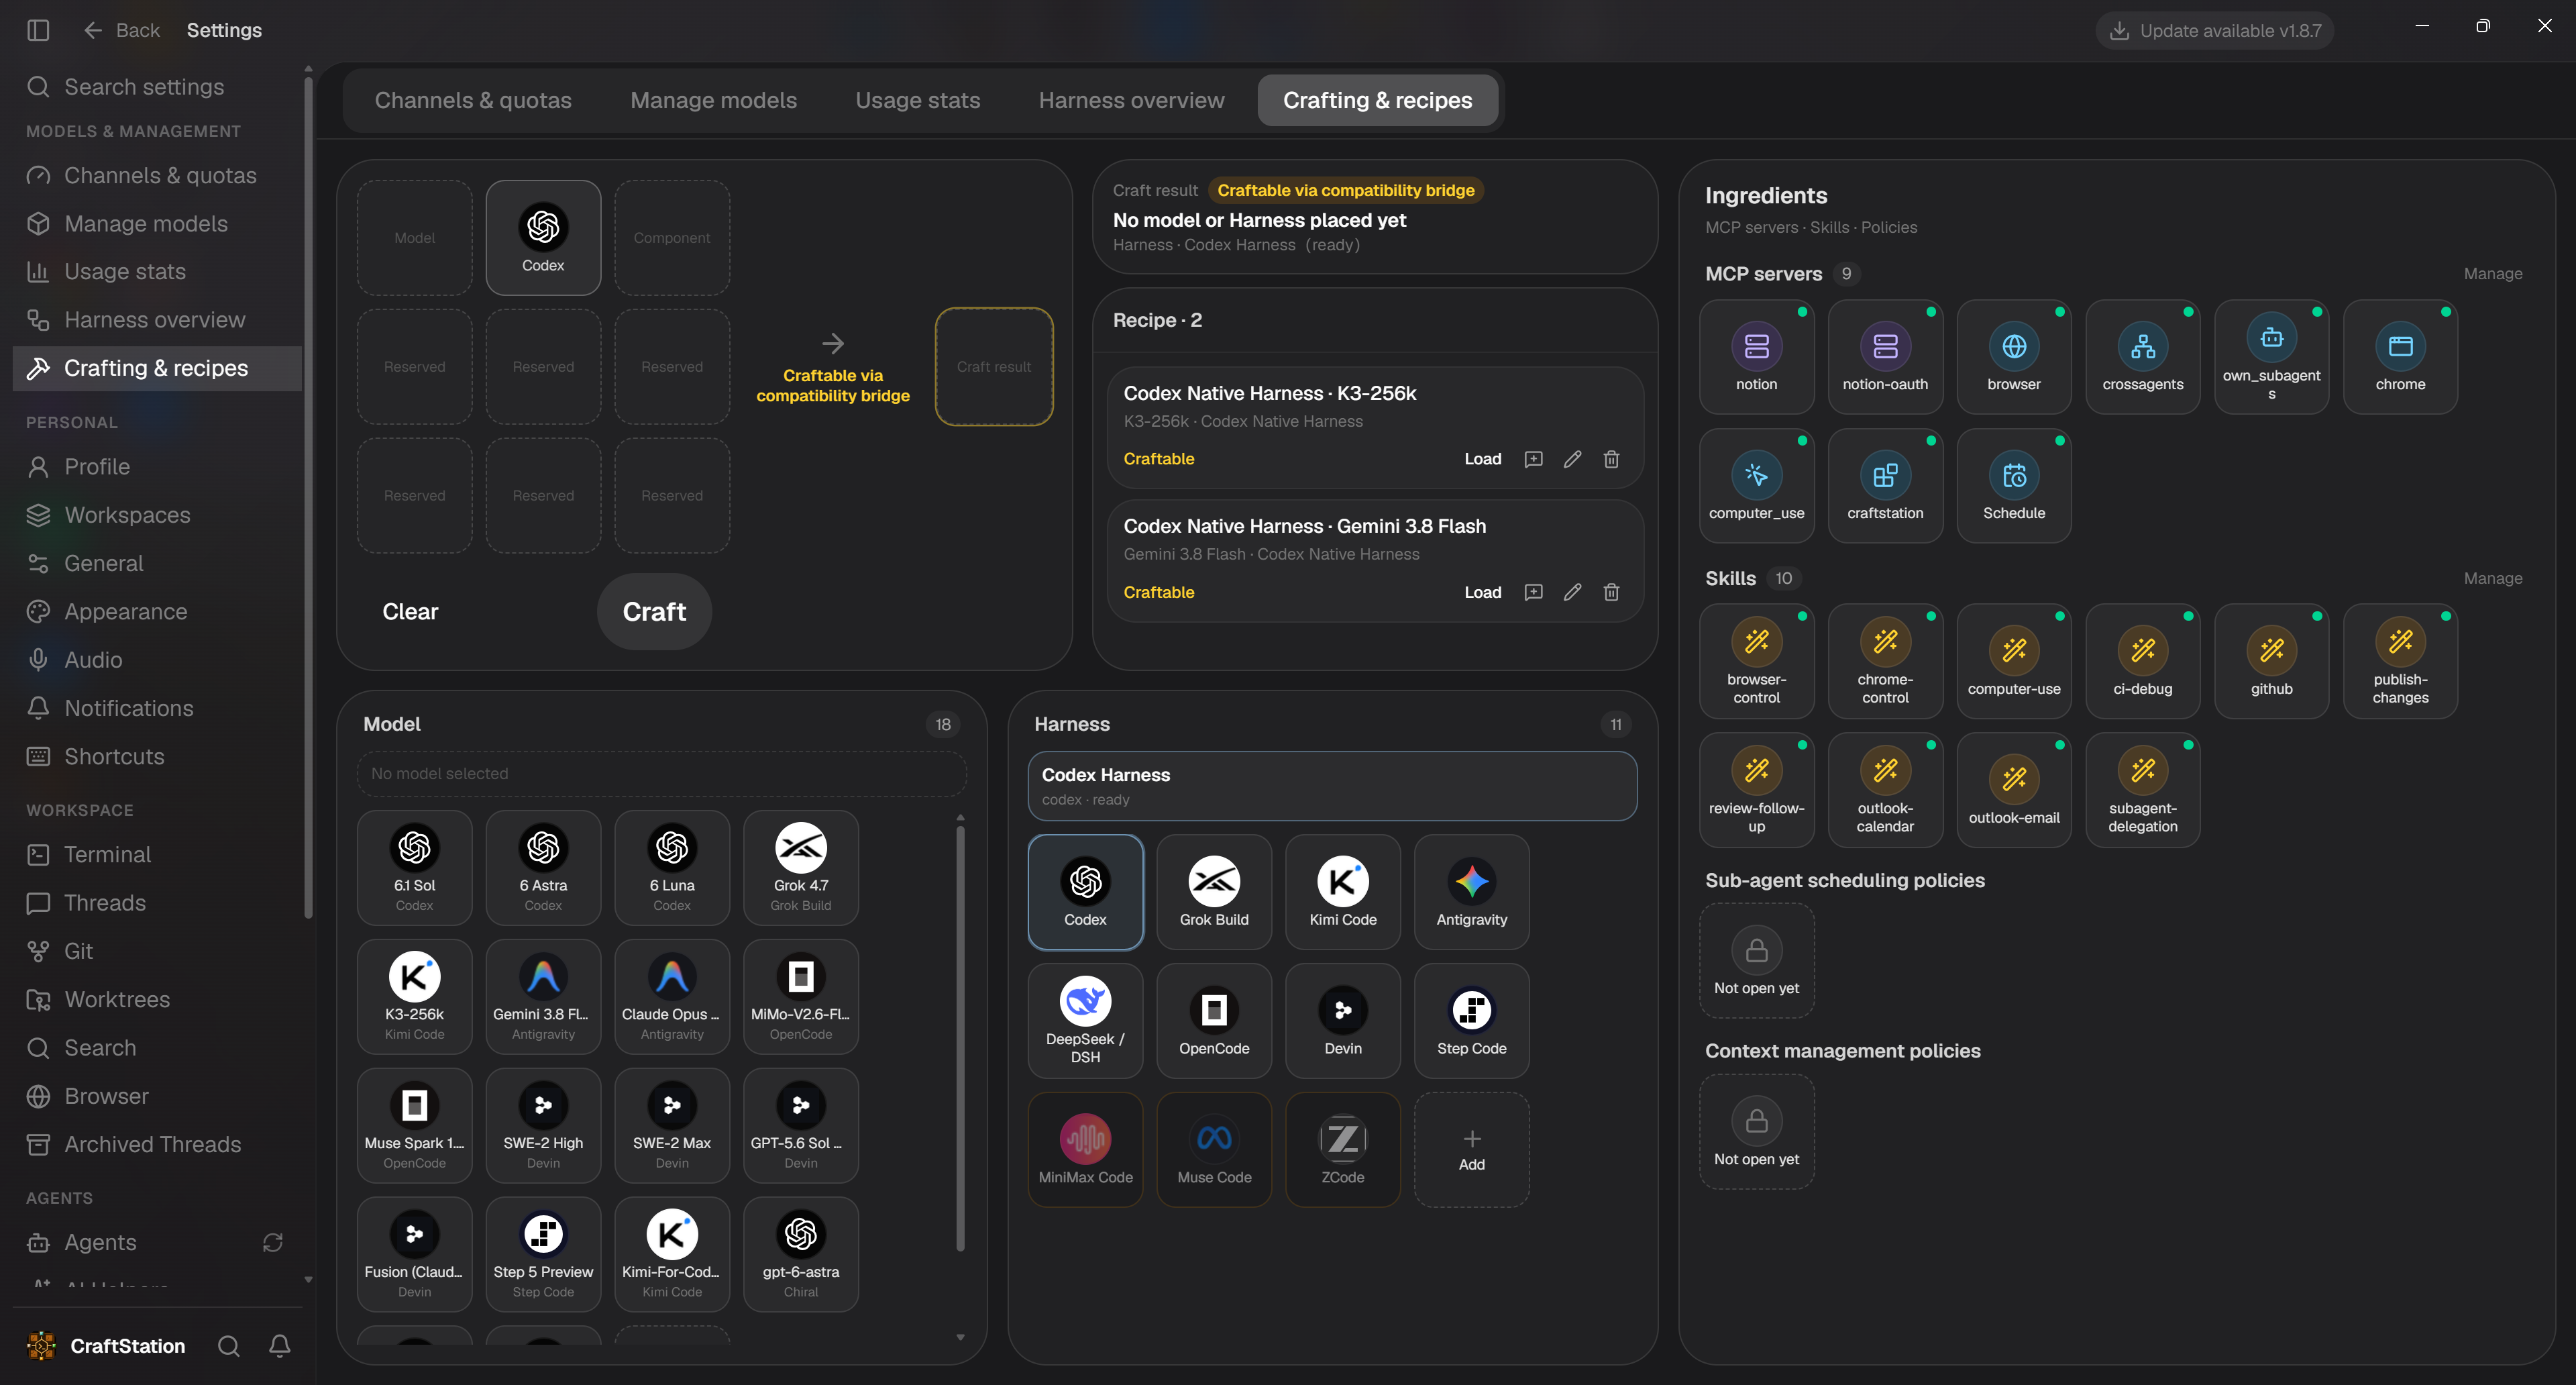Open Manage link for MCP servers

[x=2492, y=274]
